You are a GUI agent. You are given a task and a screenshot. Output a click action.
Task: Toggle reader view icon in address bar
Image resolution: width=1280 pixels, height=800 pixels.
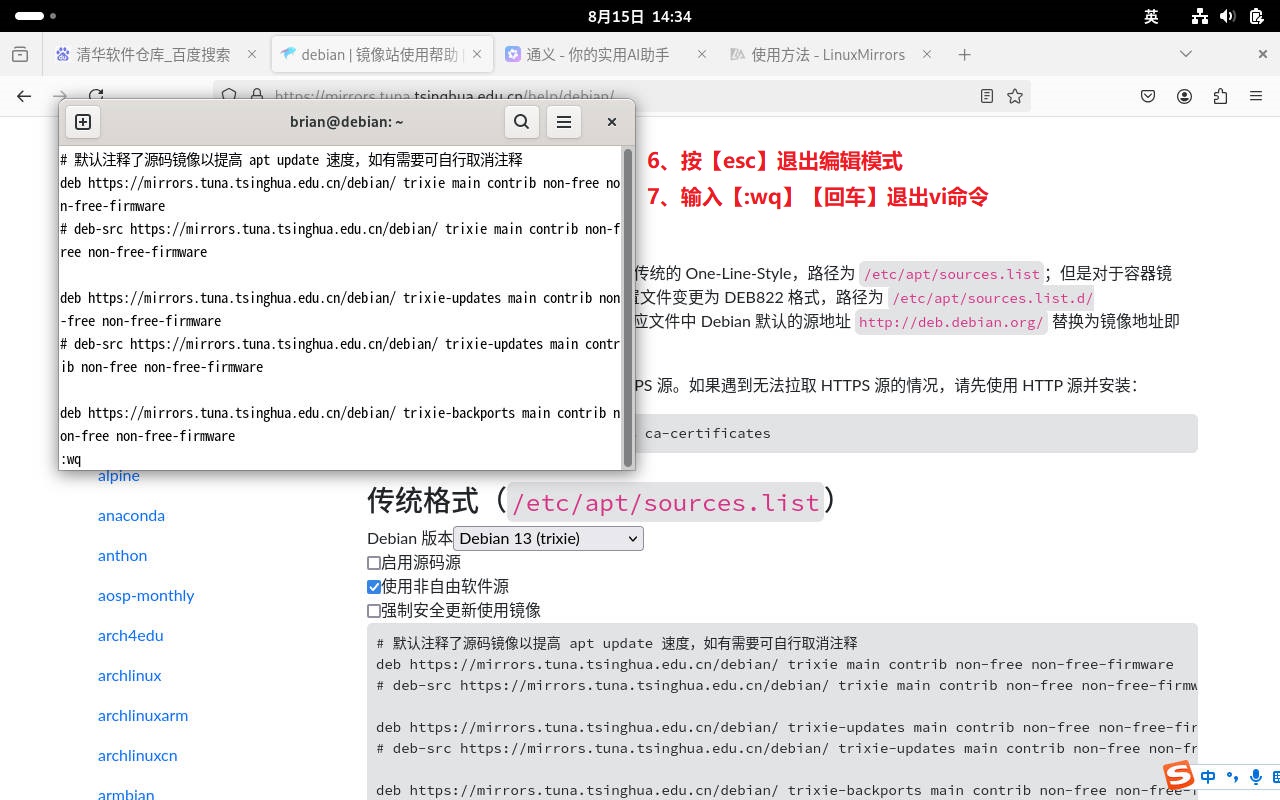pos(987,96)
